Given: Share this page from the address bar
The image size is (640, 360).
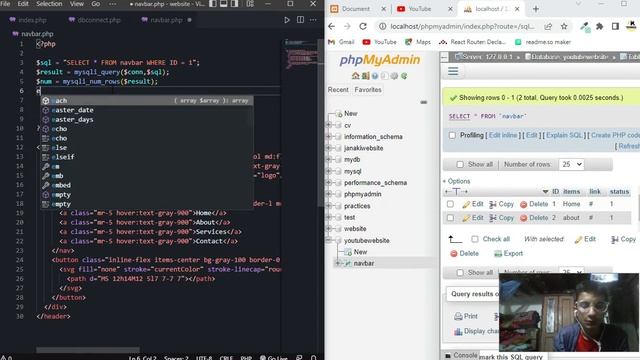Looking at the screenshot, I should (548, 27).
